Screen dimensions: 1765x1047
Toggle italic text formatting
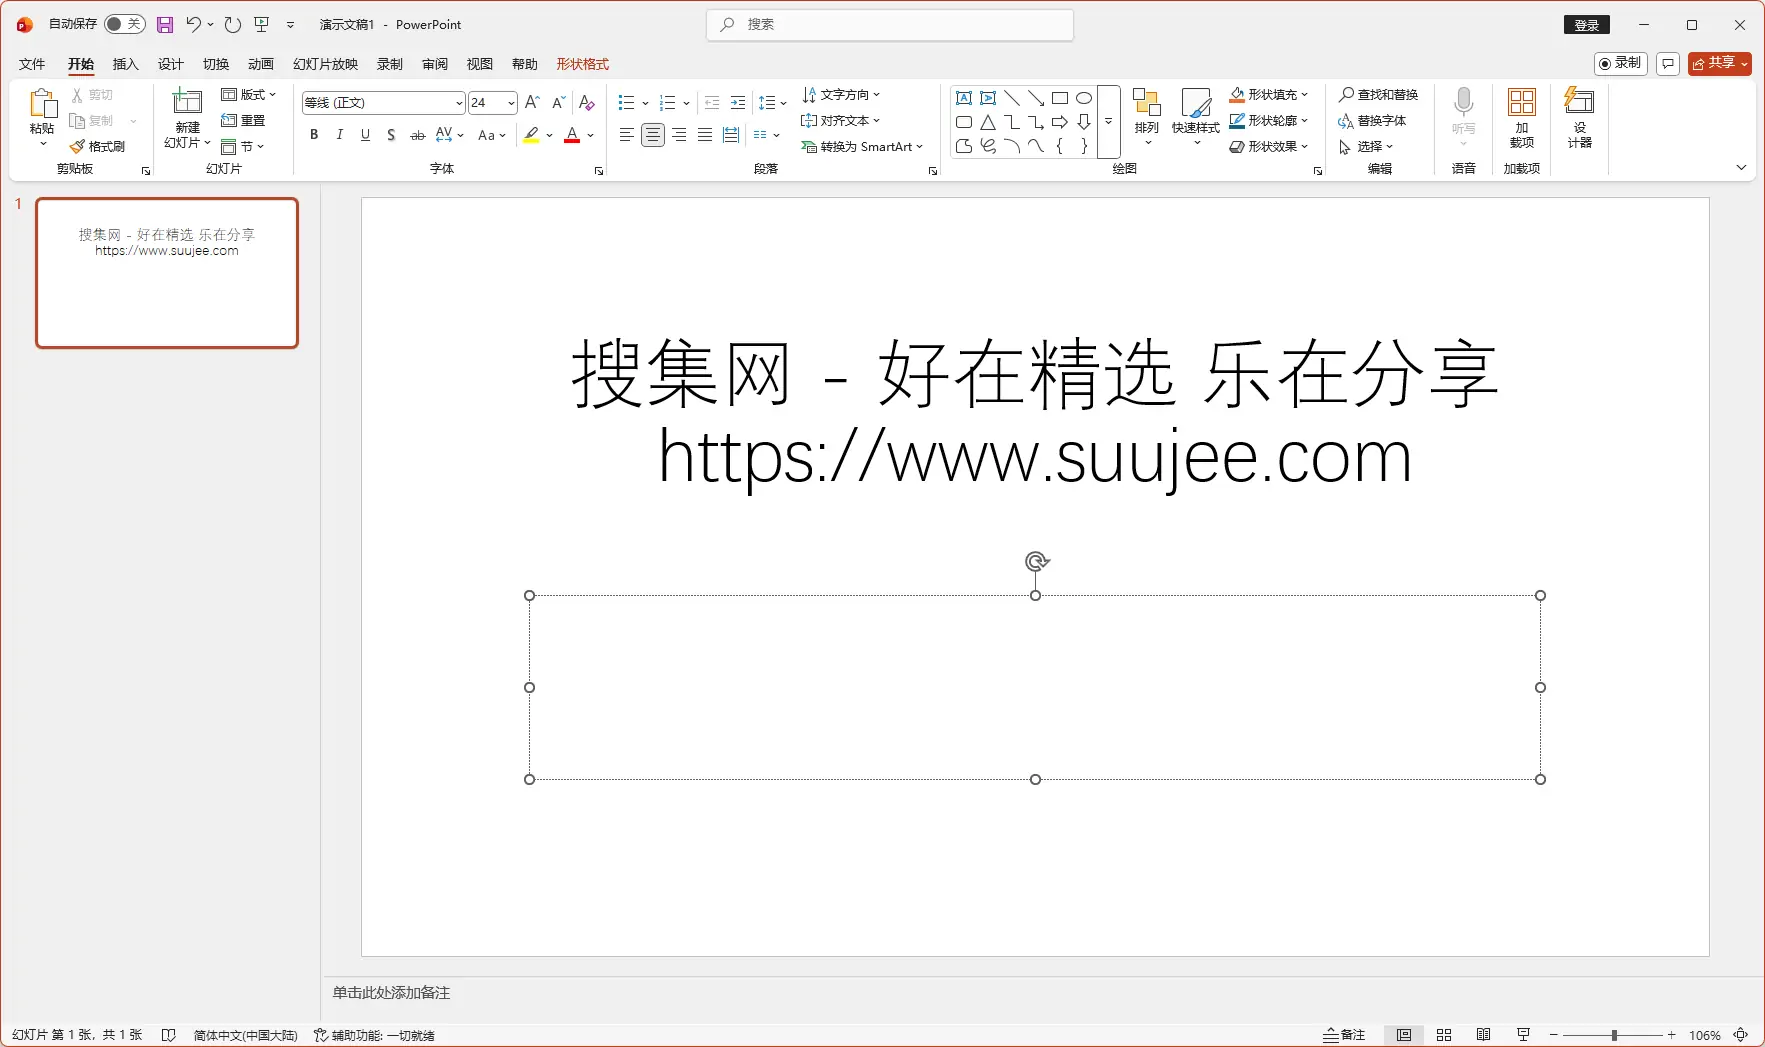tap(340, 135)
